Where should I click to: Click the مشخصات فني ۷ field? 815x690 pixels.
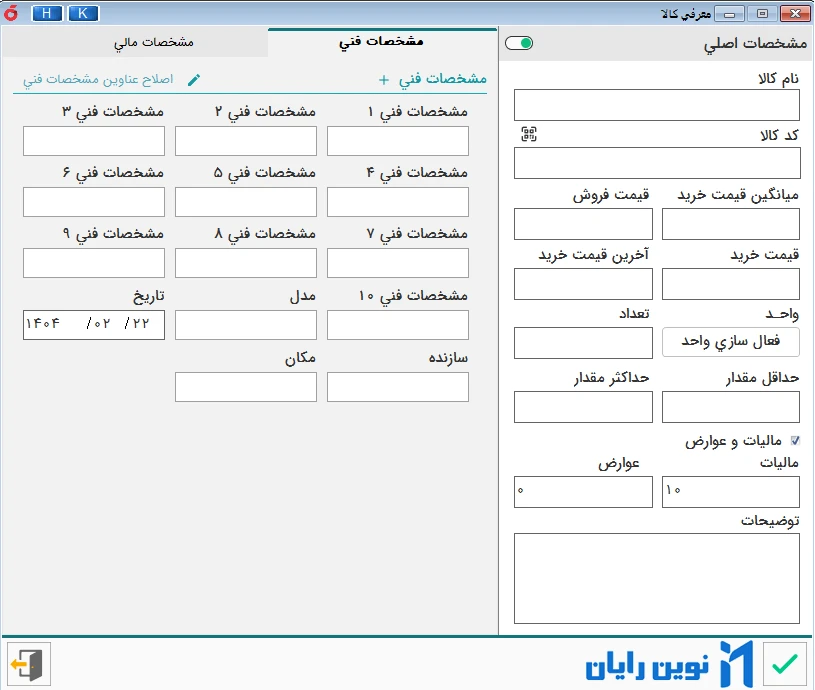pyautogui.click(x=398, y=263)
